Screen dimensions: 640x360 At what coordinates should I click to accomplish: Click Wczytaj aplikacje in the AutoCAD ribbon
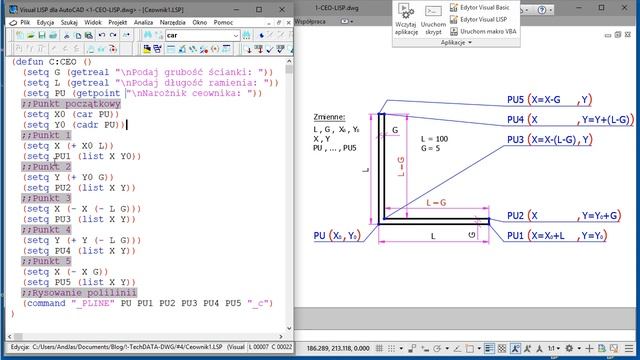pyautogui.click(x=406, y=20)
